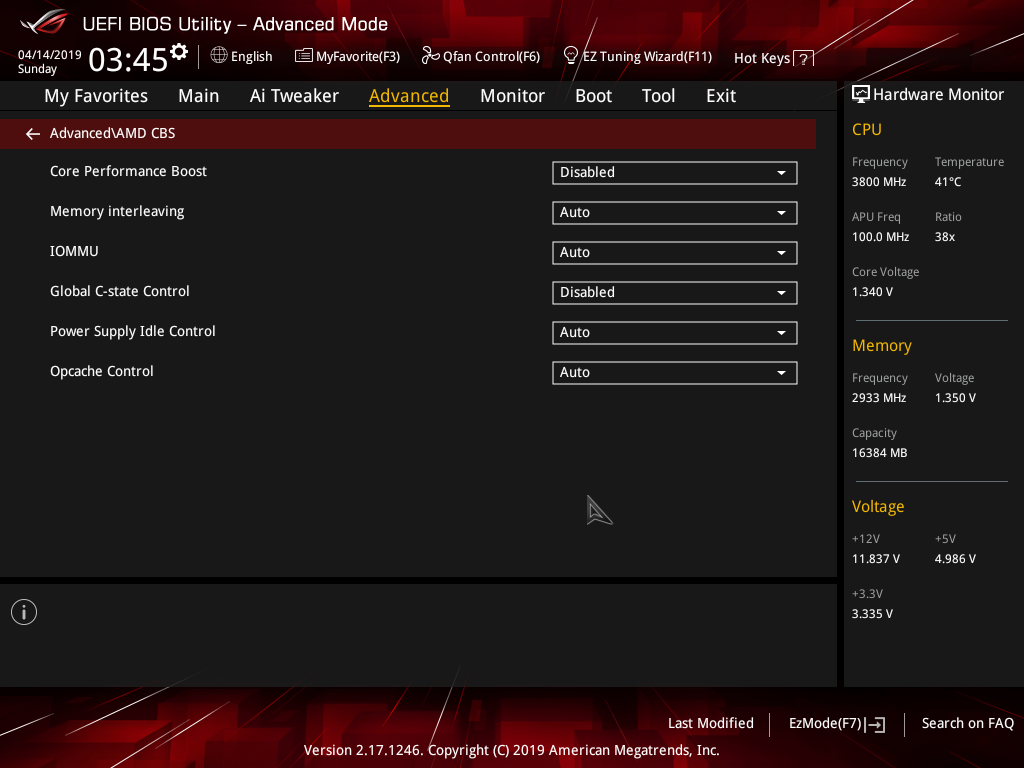Click the globe language icon
The image size is (1024, 768).
[x=219, y=56]
